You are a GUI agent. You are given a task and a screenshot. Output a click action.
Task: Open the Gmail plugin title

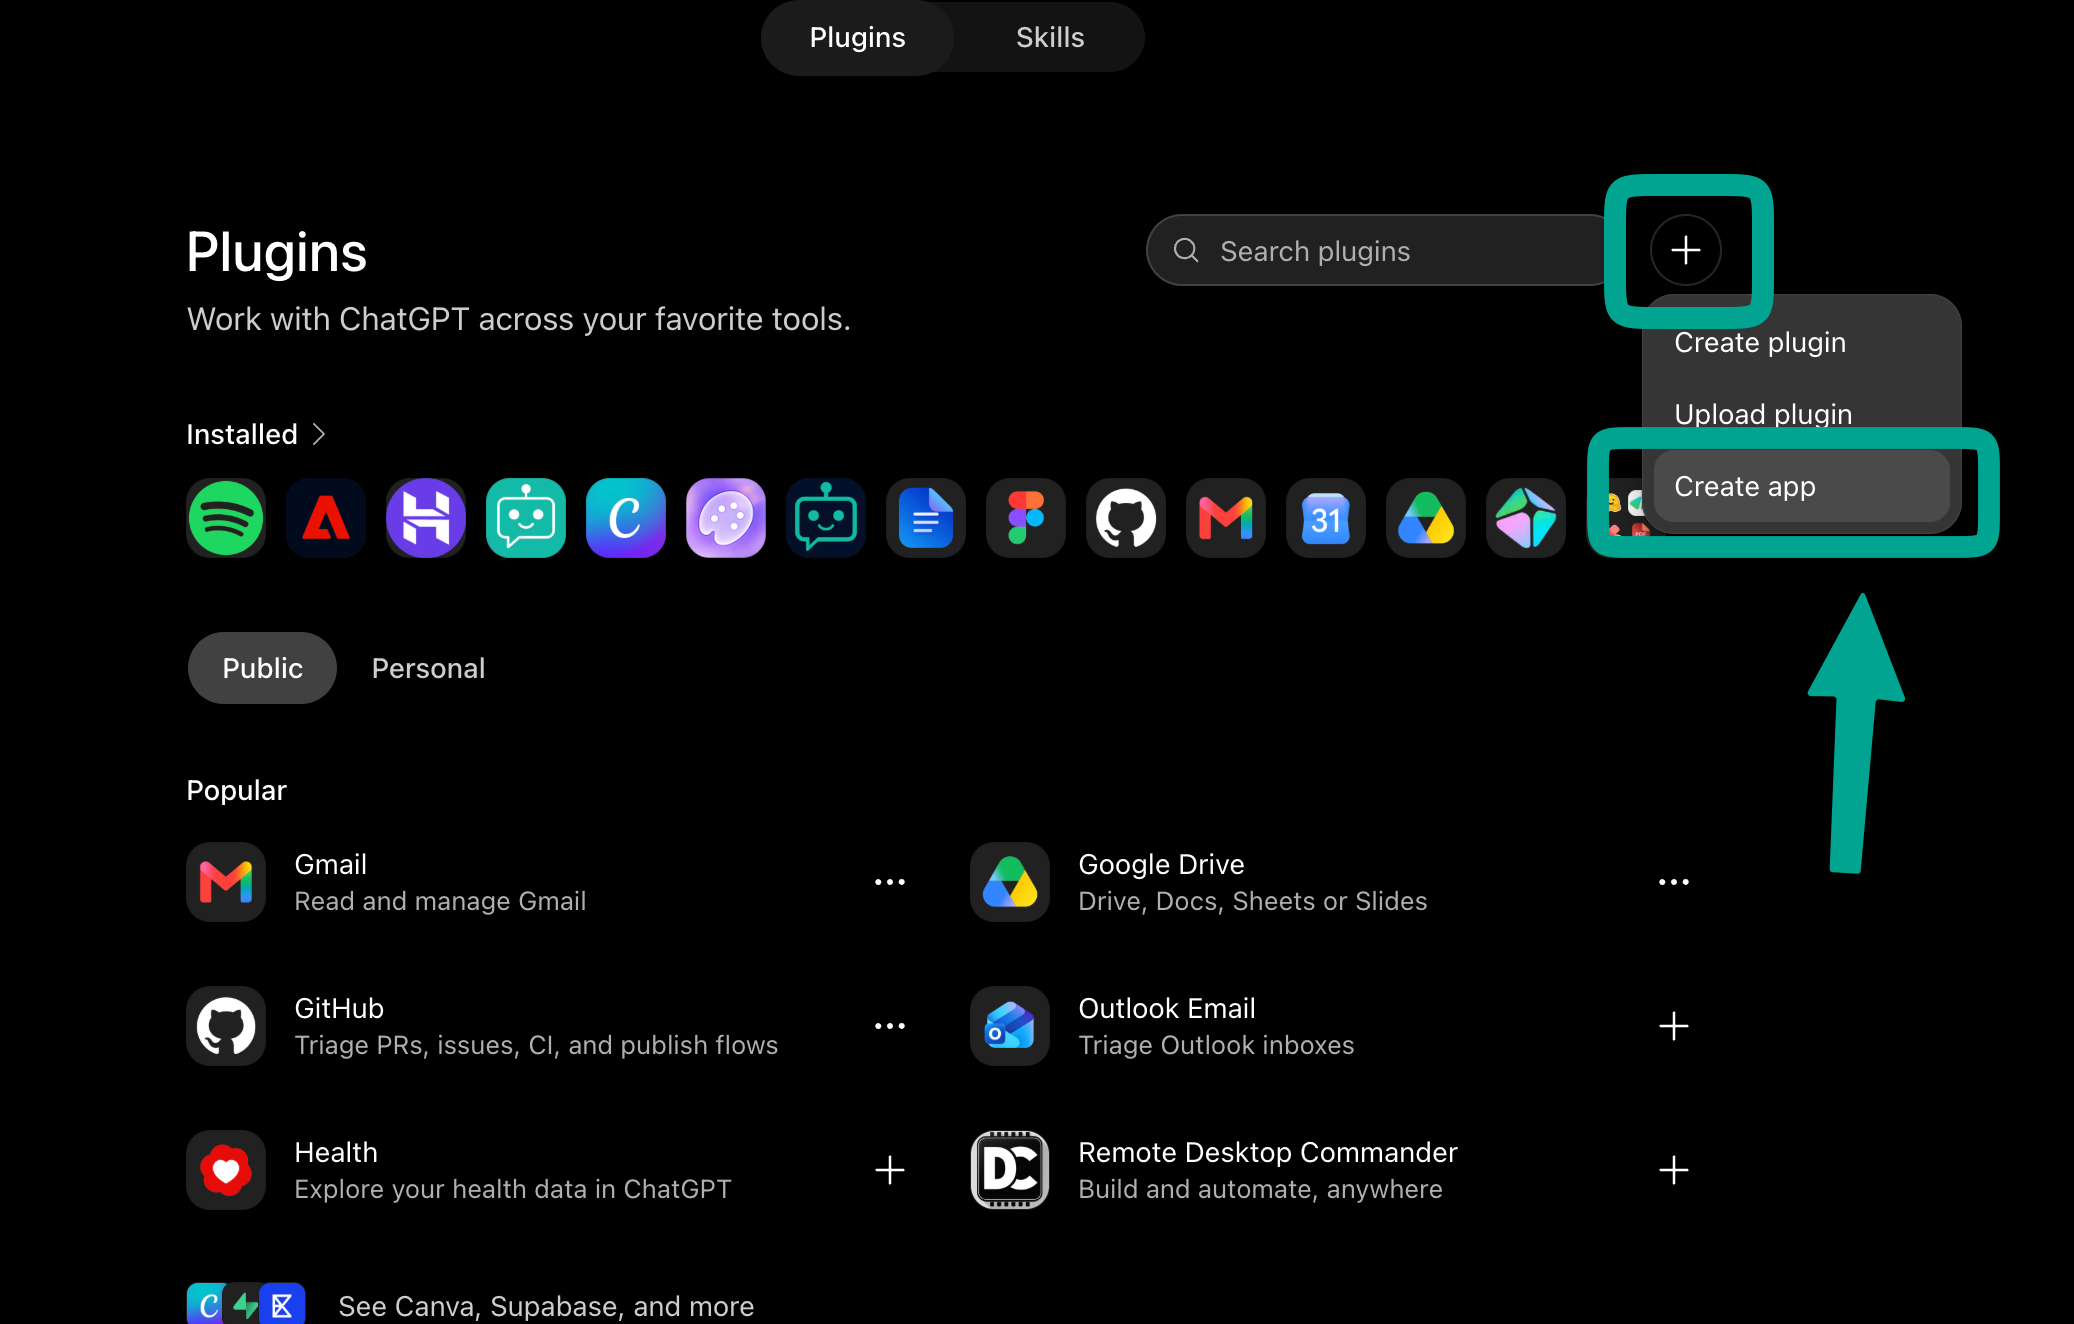tap(330, 864)
